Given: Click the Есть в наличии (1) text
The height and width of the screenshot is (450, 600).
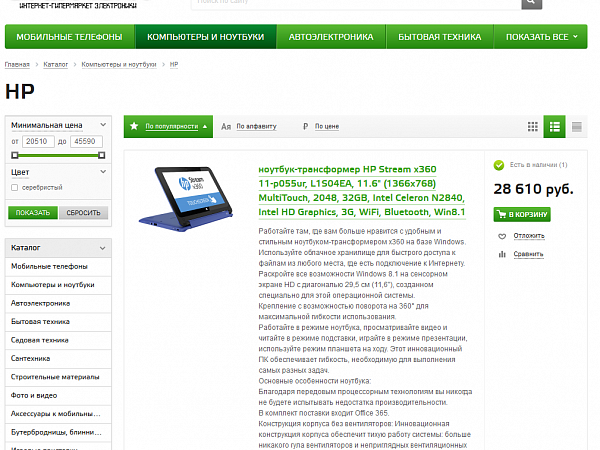Looking at the screenshot, I should point(538,165).
